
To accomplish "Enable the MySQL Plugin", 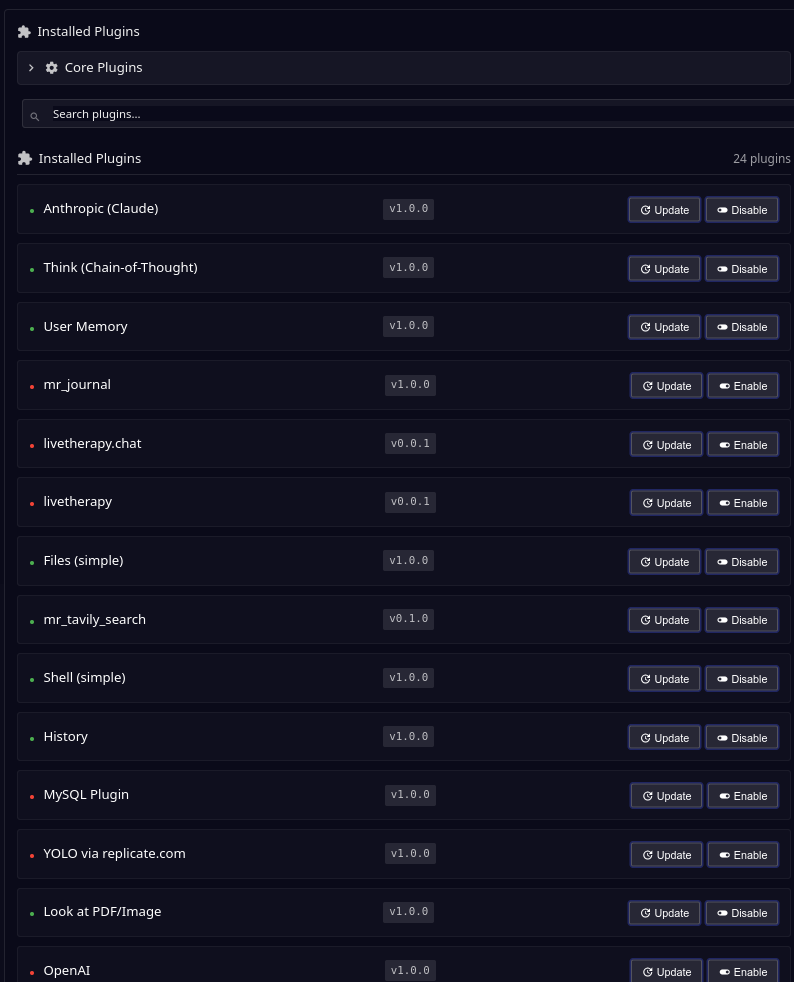I will 743,796.
